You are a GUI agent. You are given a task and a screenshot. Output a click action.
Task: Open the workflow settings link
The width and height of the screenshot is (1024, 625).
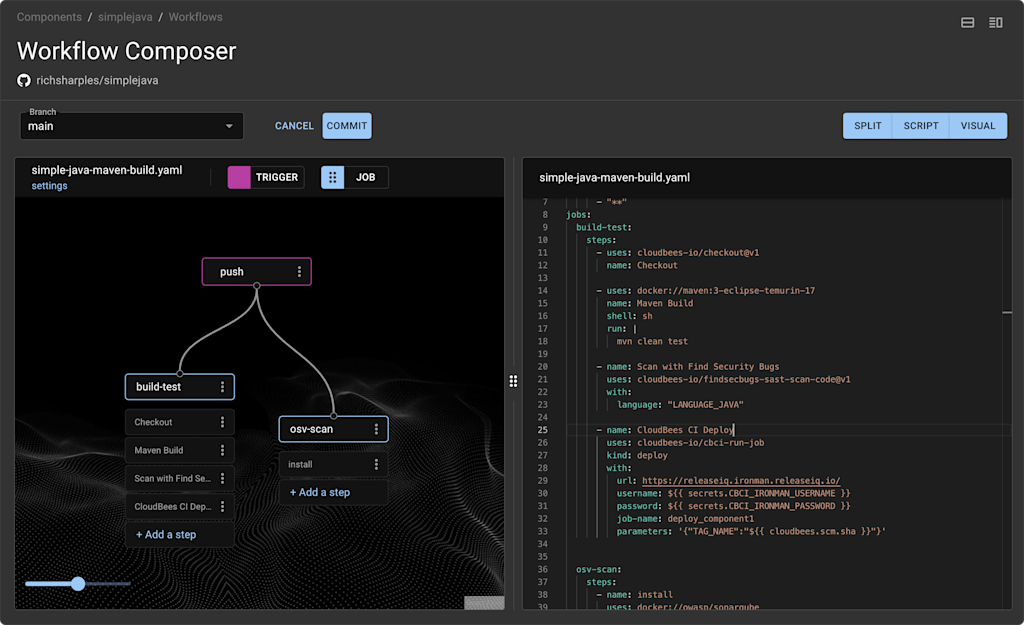coord(50,186)
